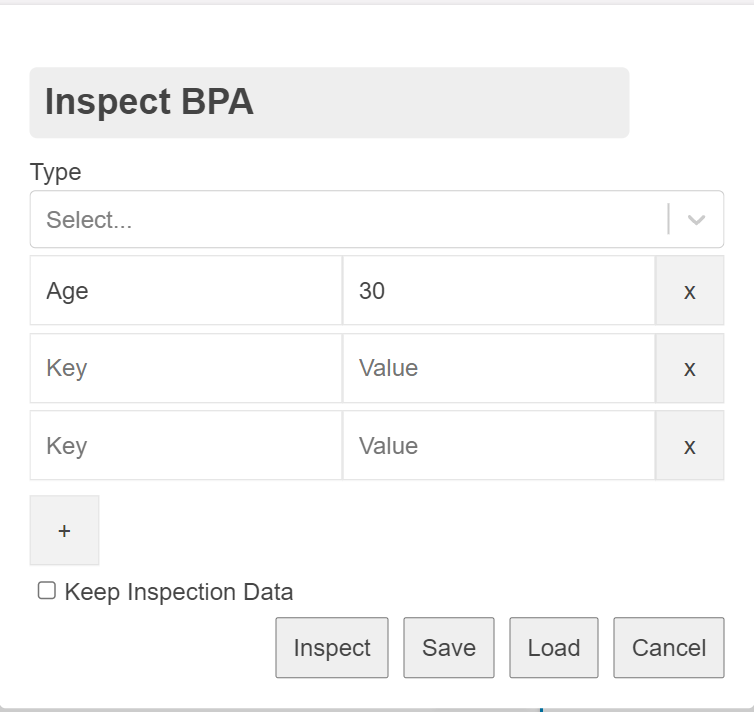Open the Type dropdown chevron
This screenshot has width=754, height=712.
(x=697, y=220)
